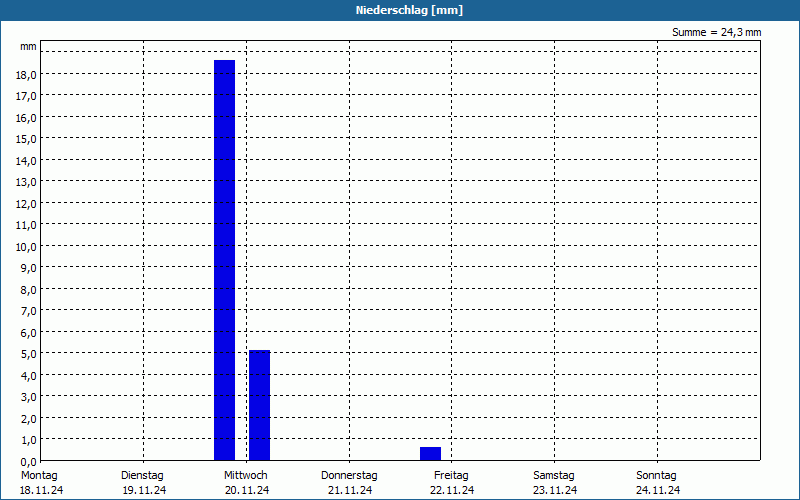Select the Montag day label

tap(39, 475)
